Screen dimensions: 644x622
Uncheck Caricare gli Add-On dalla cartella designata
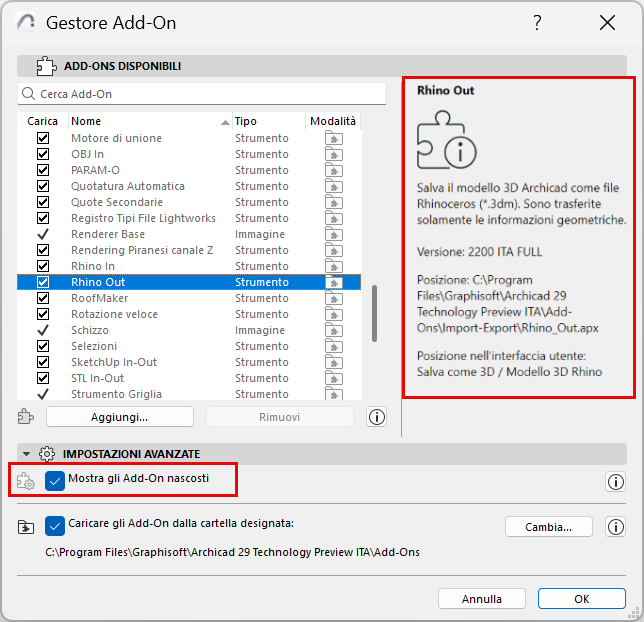(x=55, y=526)
